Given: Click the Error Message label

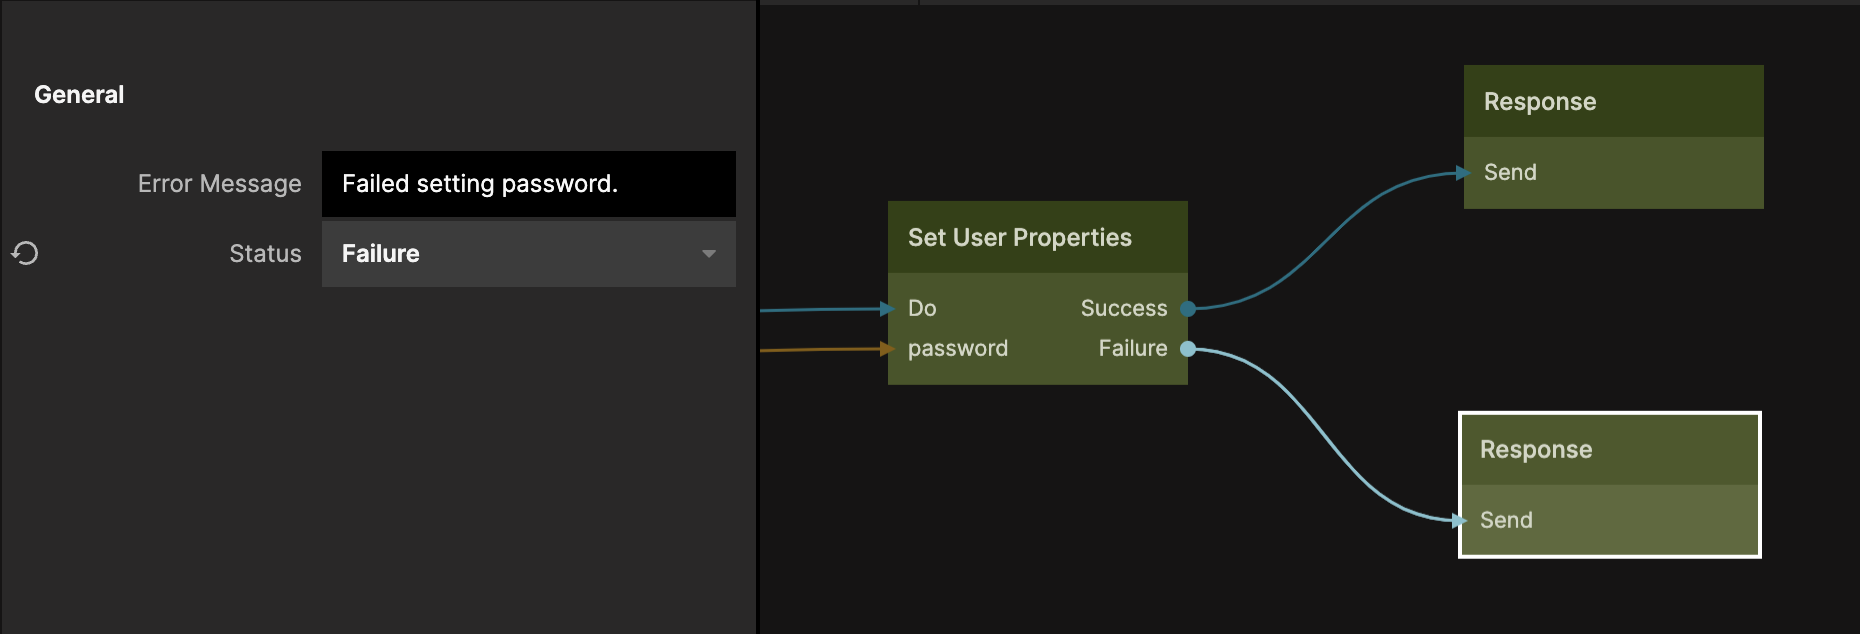Looking at the screenshot, I should click(219, 184).
